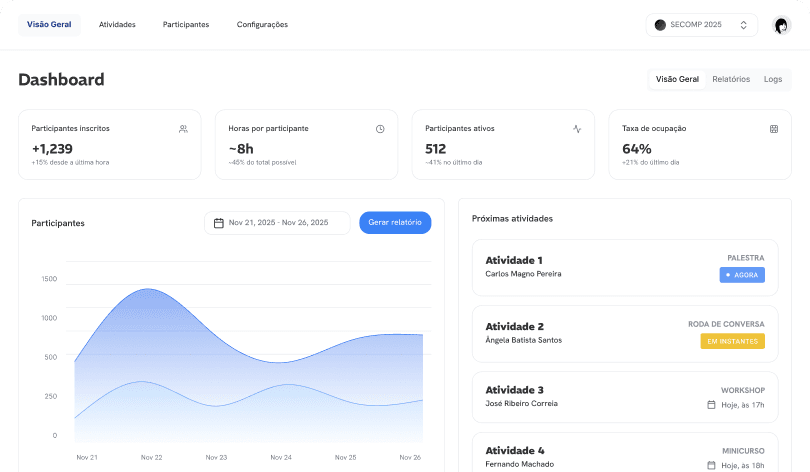Switch to the Relatórios tab
Viewport: 810px width, 472px height.
tap(731, 80)
